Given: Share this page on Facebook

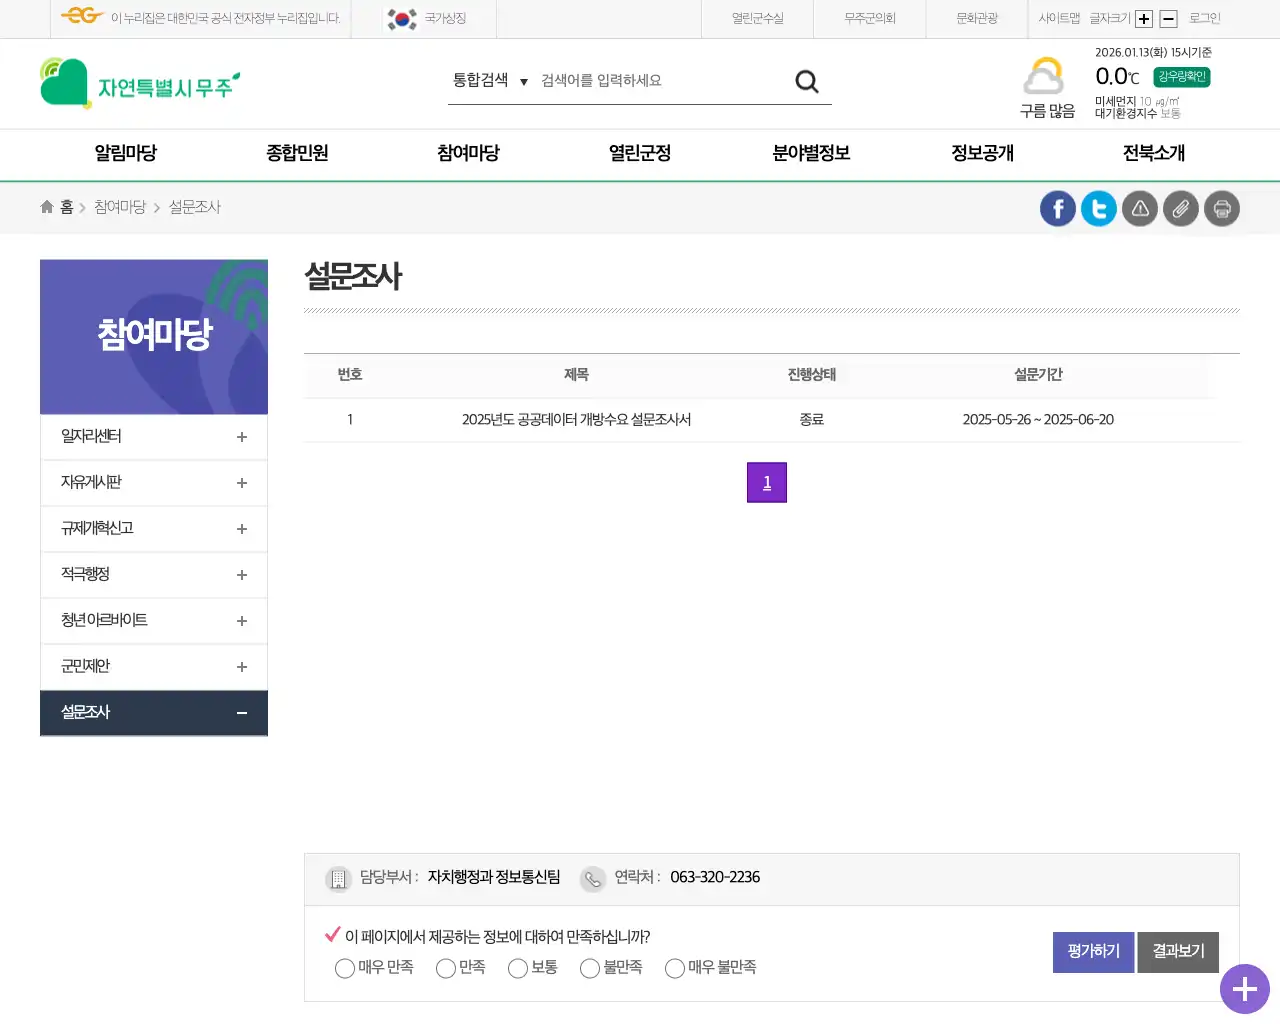Looking at the screenshot, I should click(1057, 208).
